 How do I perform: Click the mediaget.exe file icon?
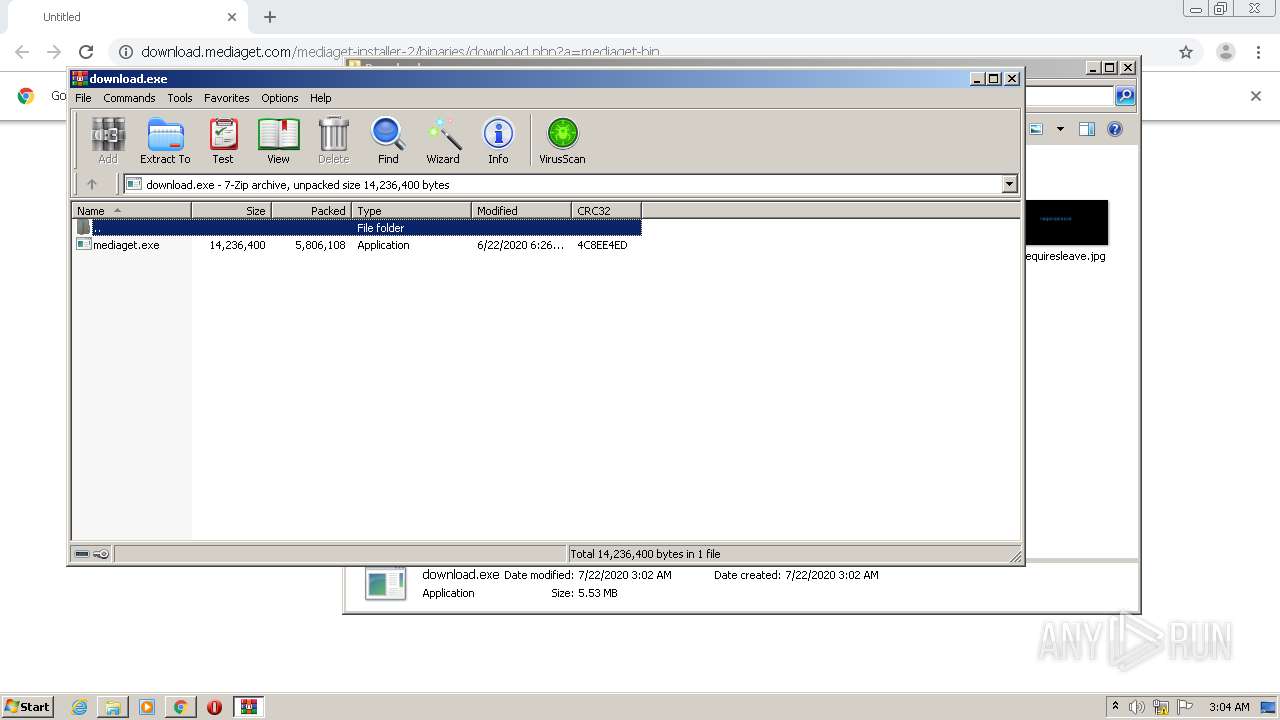[x=84, y=244]
